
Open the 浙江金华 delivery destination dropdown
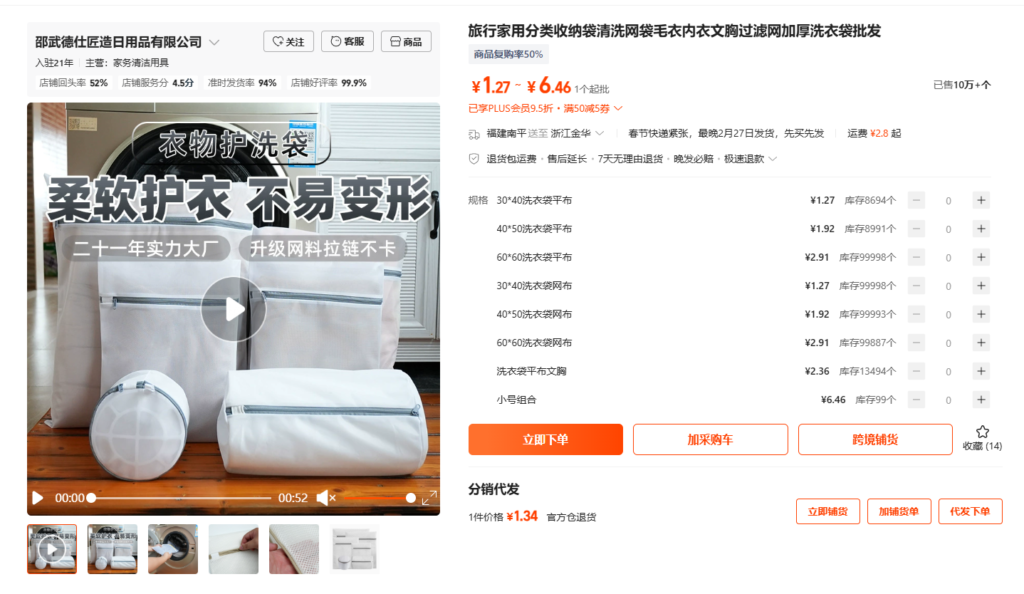[x=577, y=133]
